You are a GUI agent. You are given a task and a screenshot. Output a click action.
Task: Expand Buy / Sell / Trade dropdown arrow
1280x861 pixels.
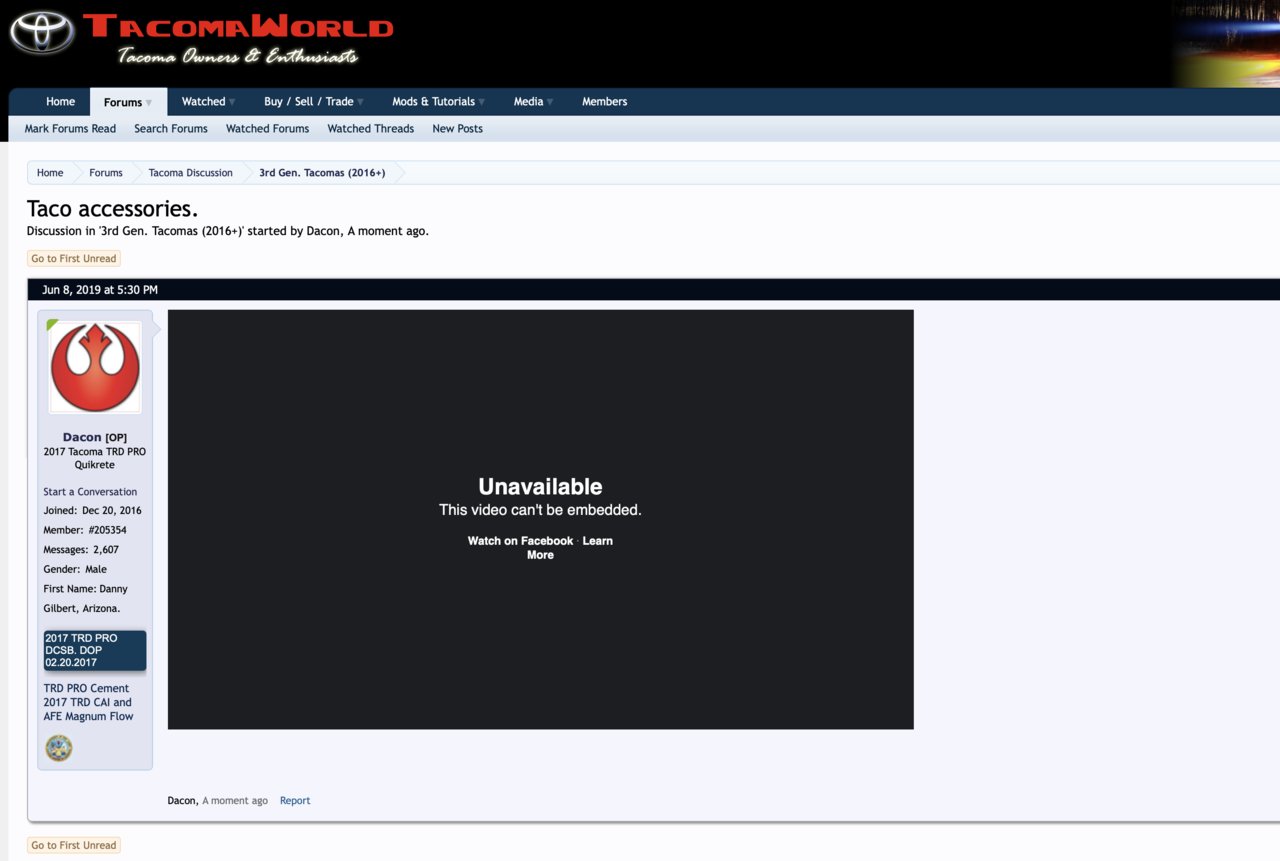360,102
